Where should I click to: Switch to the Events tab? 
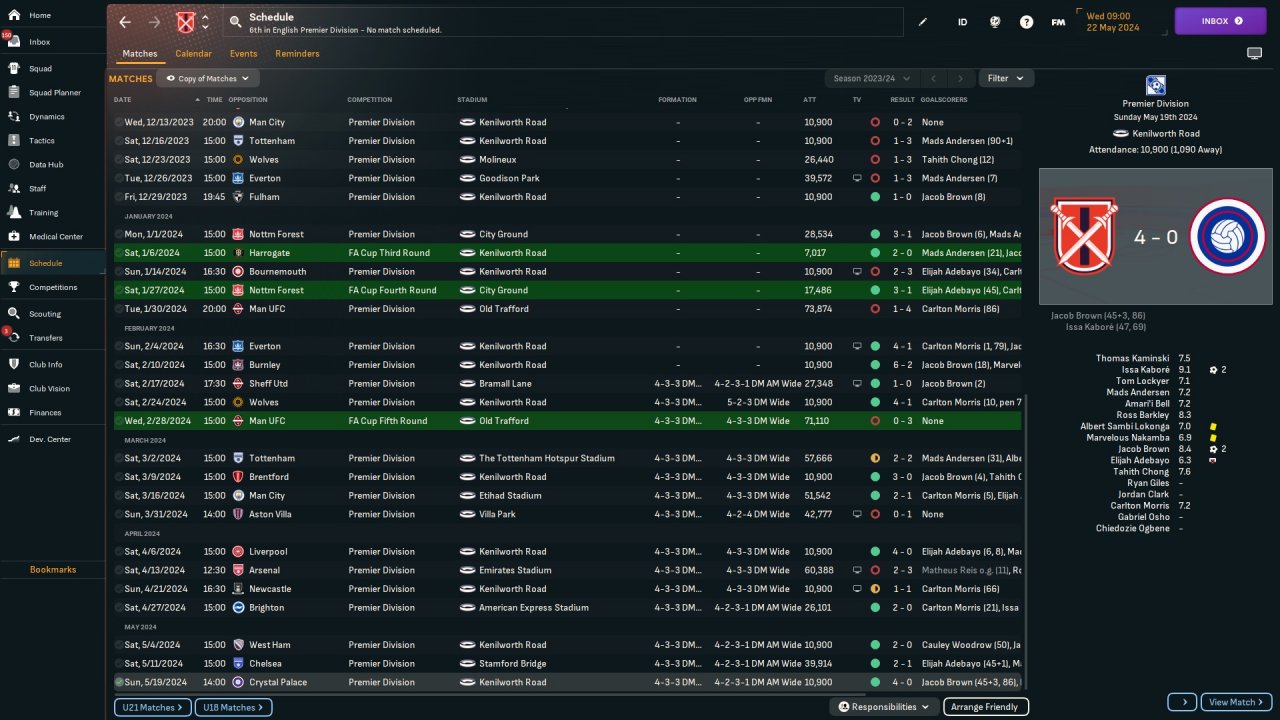243,54
